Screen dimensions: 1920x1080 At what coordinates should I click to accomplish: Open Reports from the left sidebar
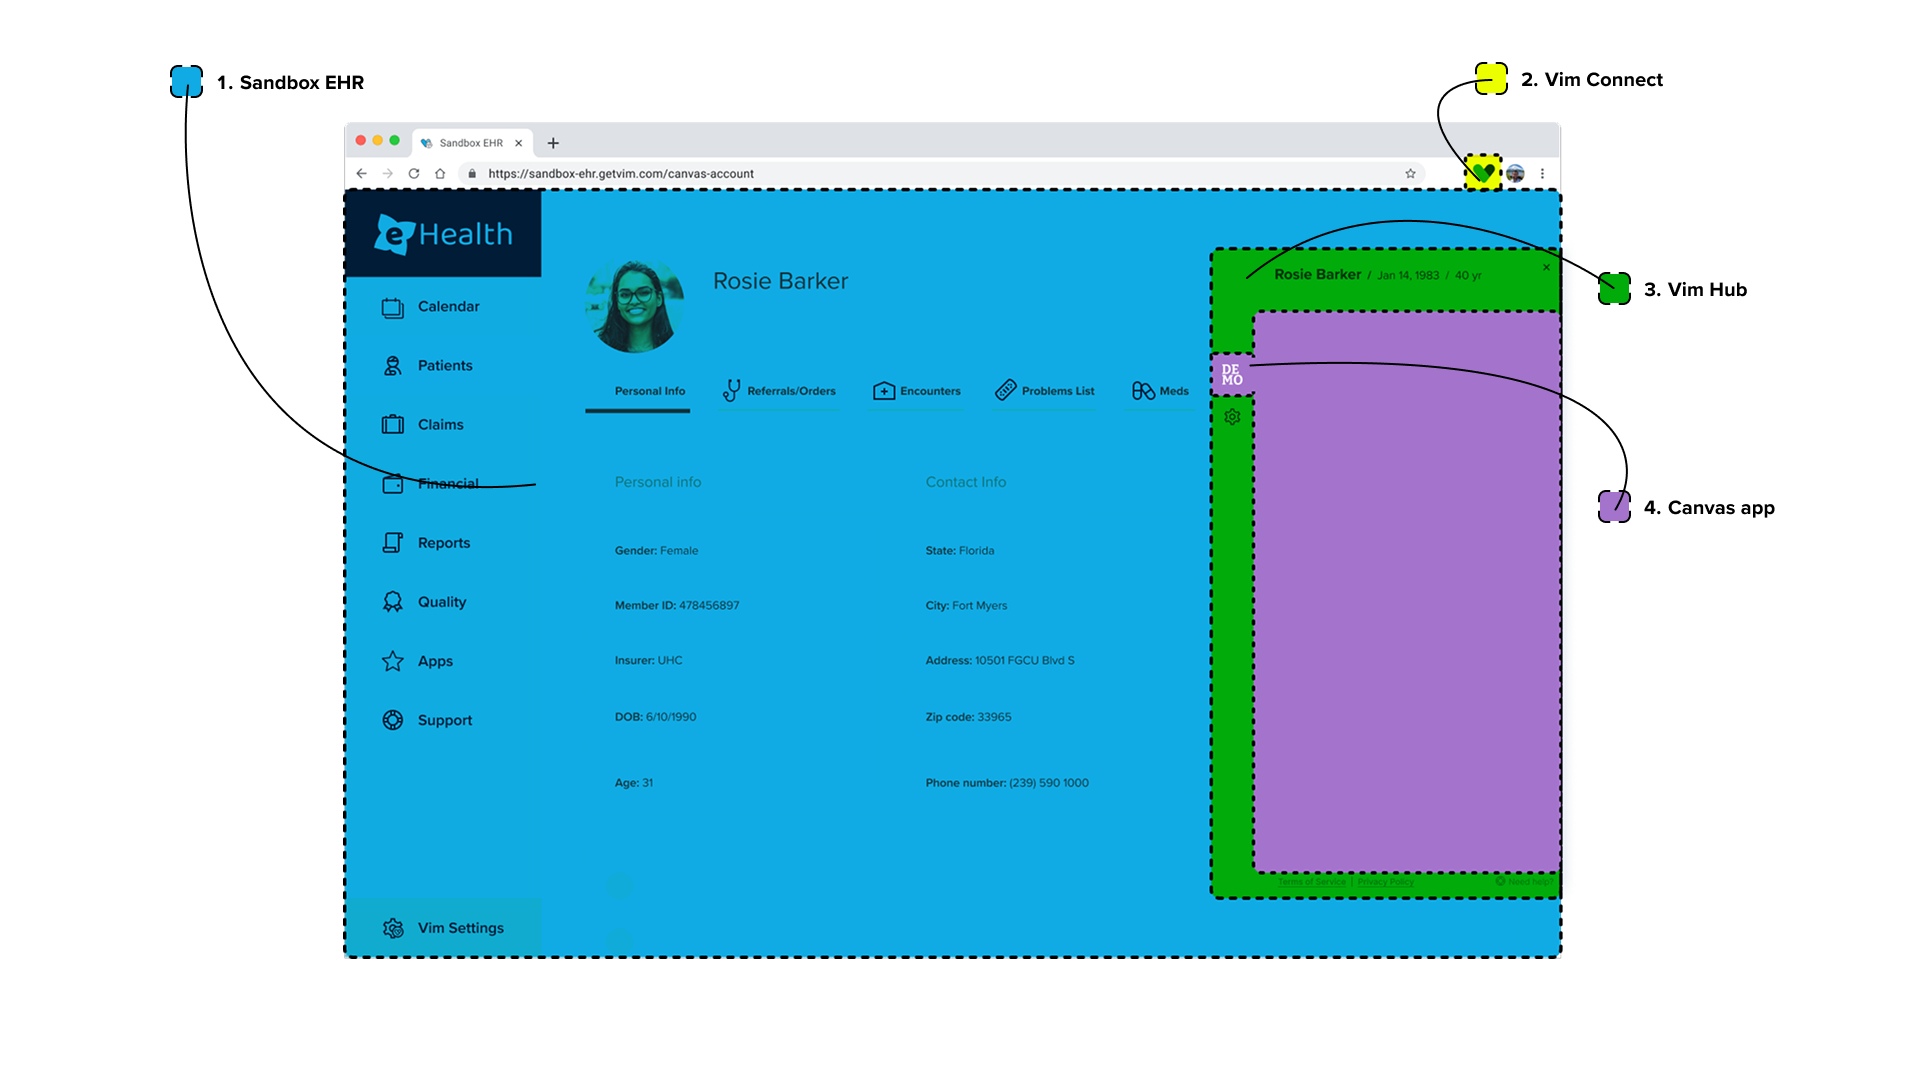(427, 543)
